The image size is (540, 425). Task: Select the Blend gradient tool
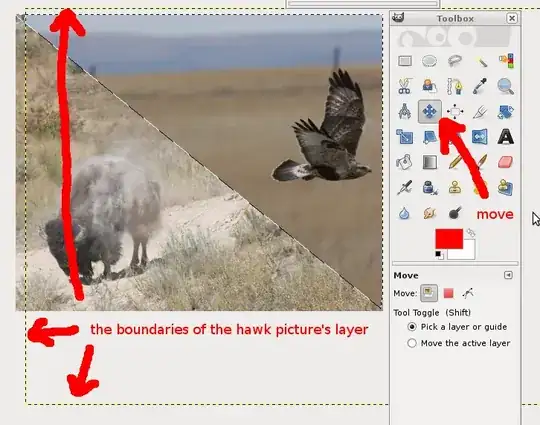[x=429, y=162]
